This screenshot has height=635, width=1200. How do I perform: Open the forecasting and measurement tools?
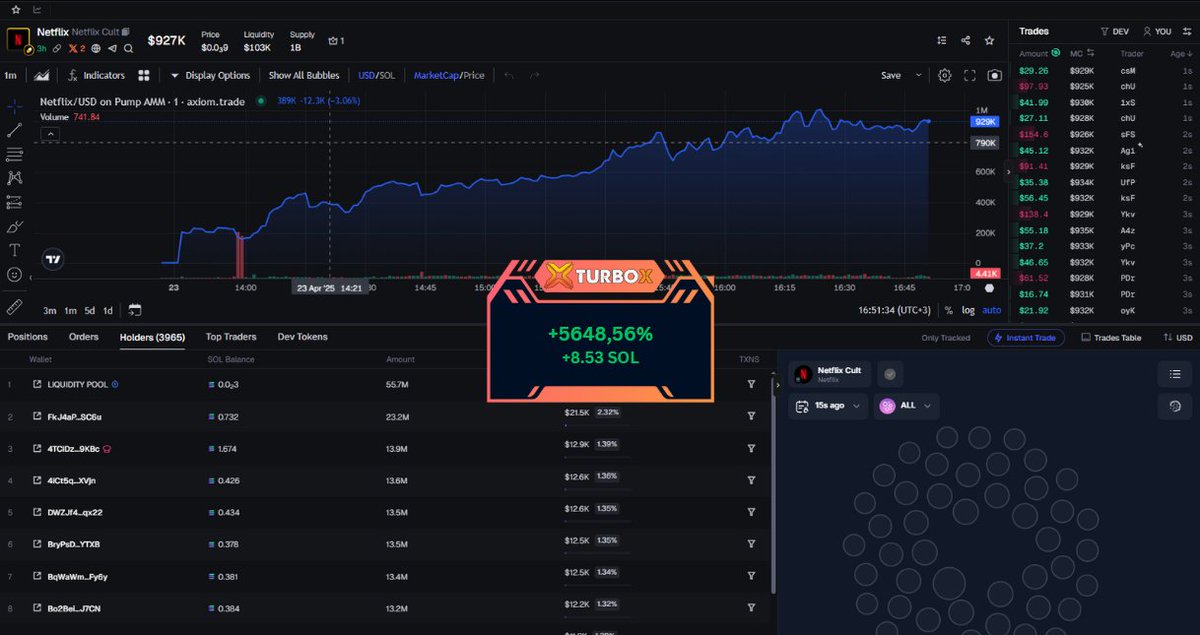click(14, 202)
